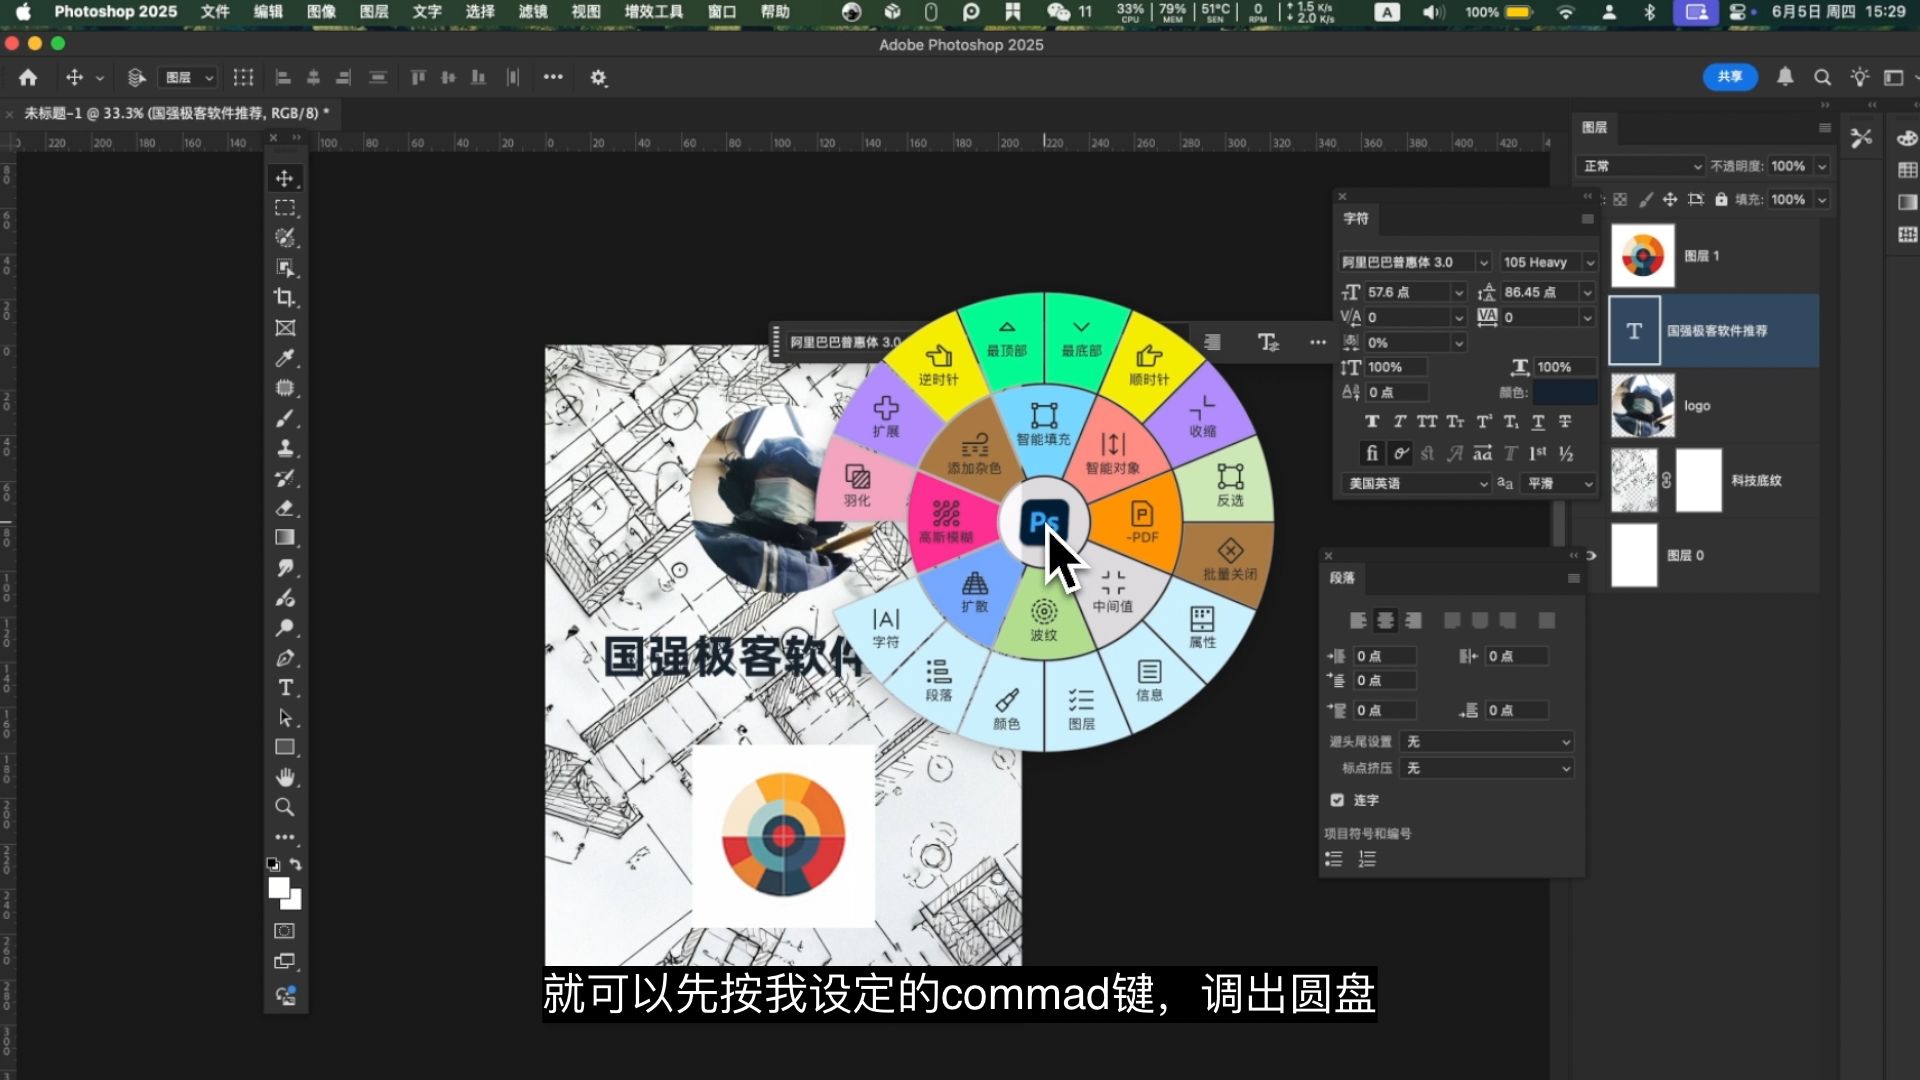Select the Clone Stamp tool
The width and height of the screenshot is (1920, 1080).
click(x=285, y=448)
